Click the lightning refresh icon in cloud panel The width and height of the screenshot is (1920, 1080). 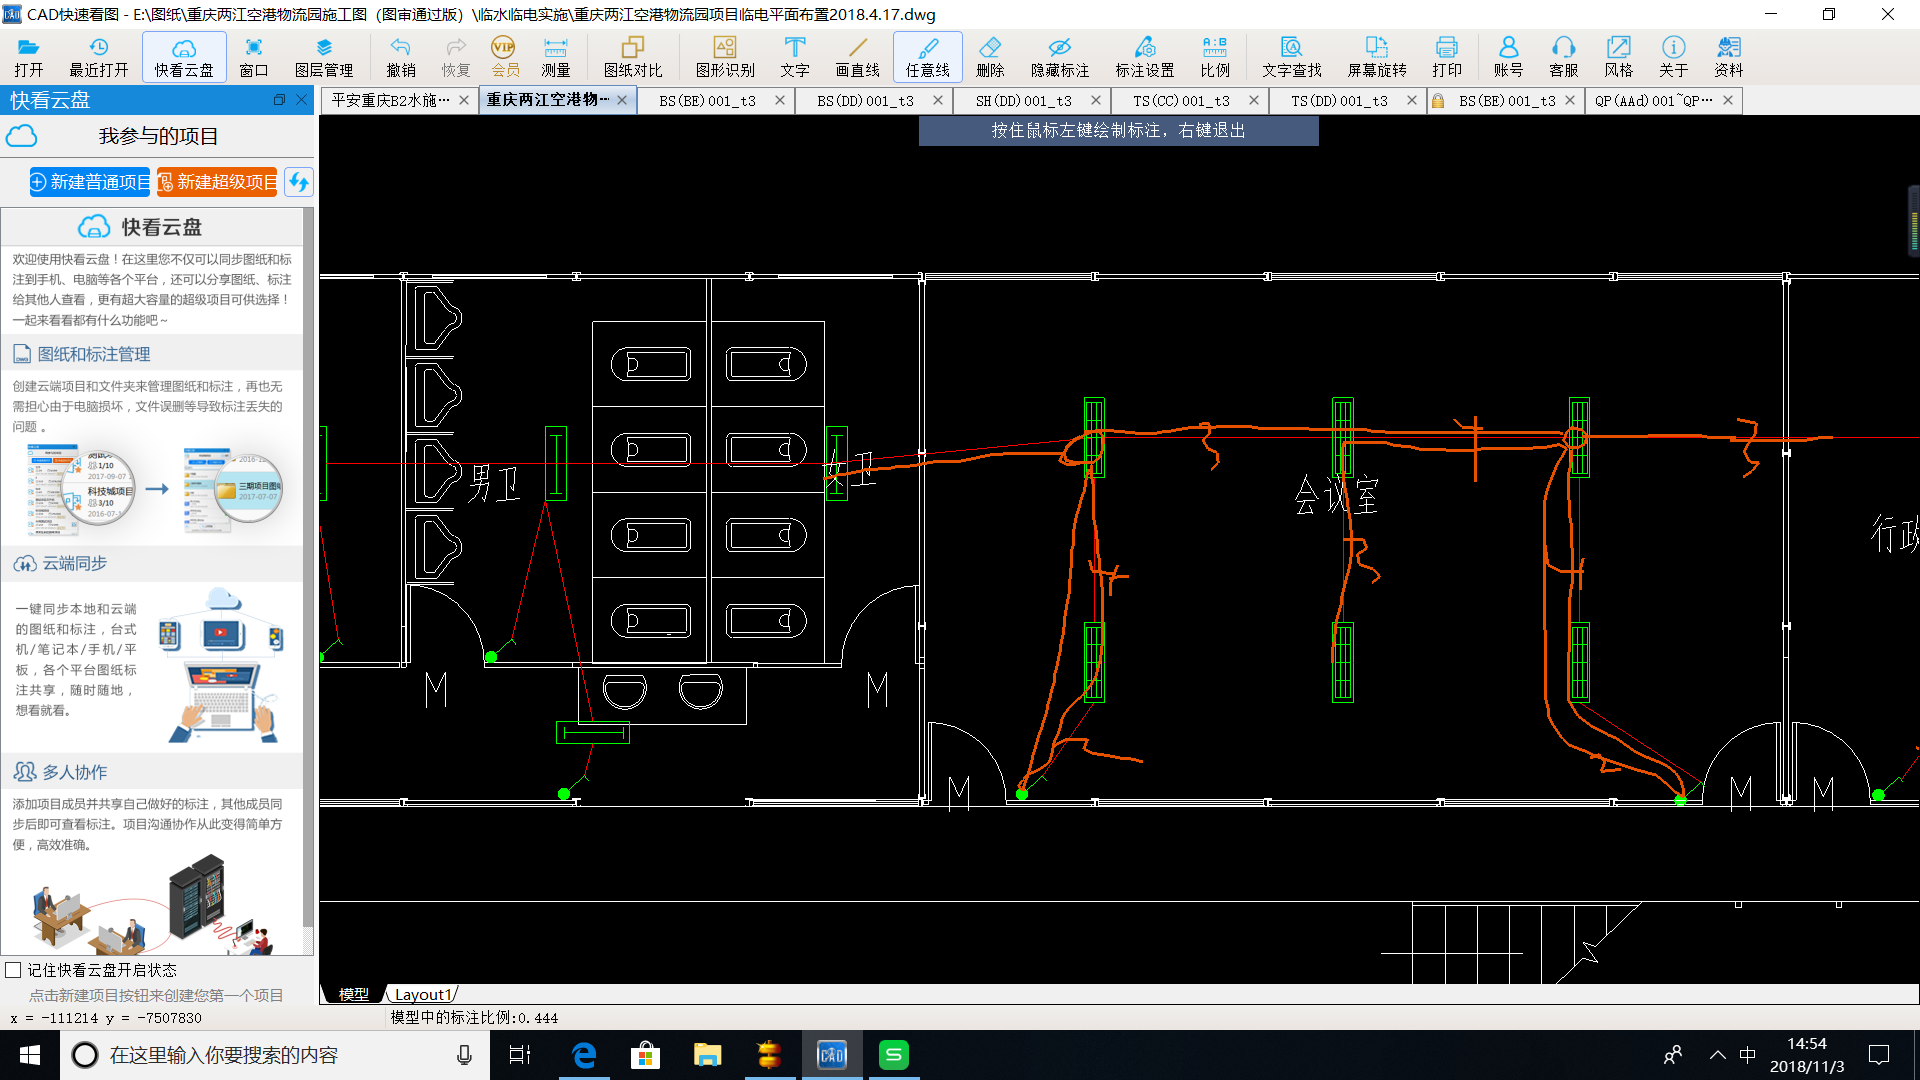click(298, 182)
